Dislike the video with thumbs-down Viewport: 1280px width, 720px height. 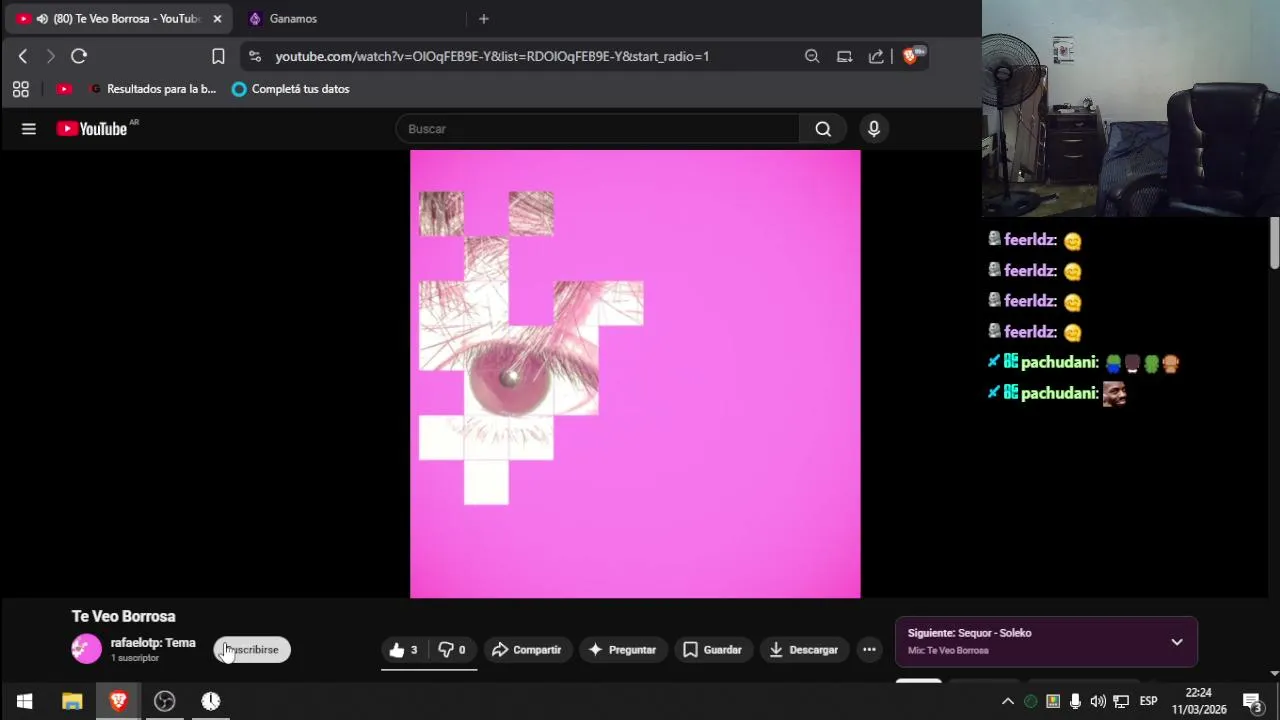(x=453, y=650)
